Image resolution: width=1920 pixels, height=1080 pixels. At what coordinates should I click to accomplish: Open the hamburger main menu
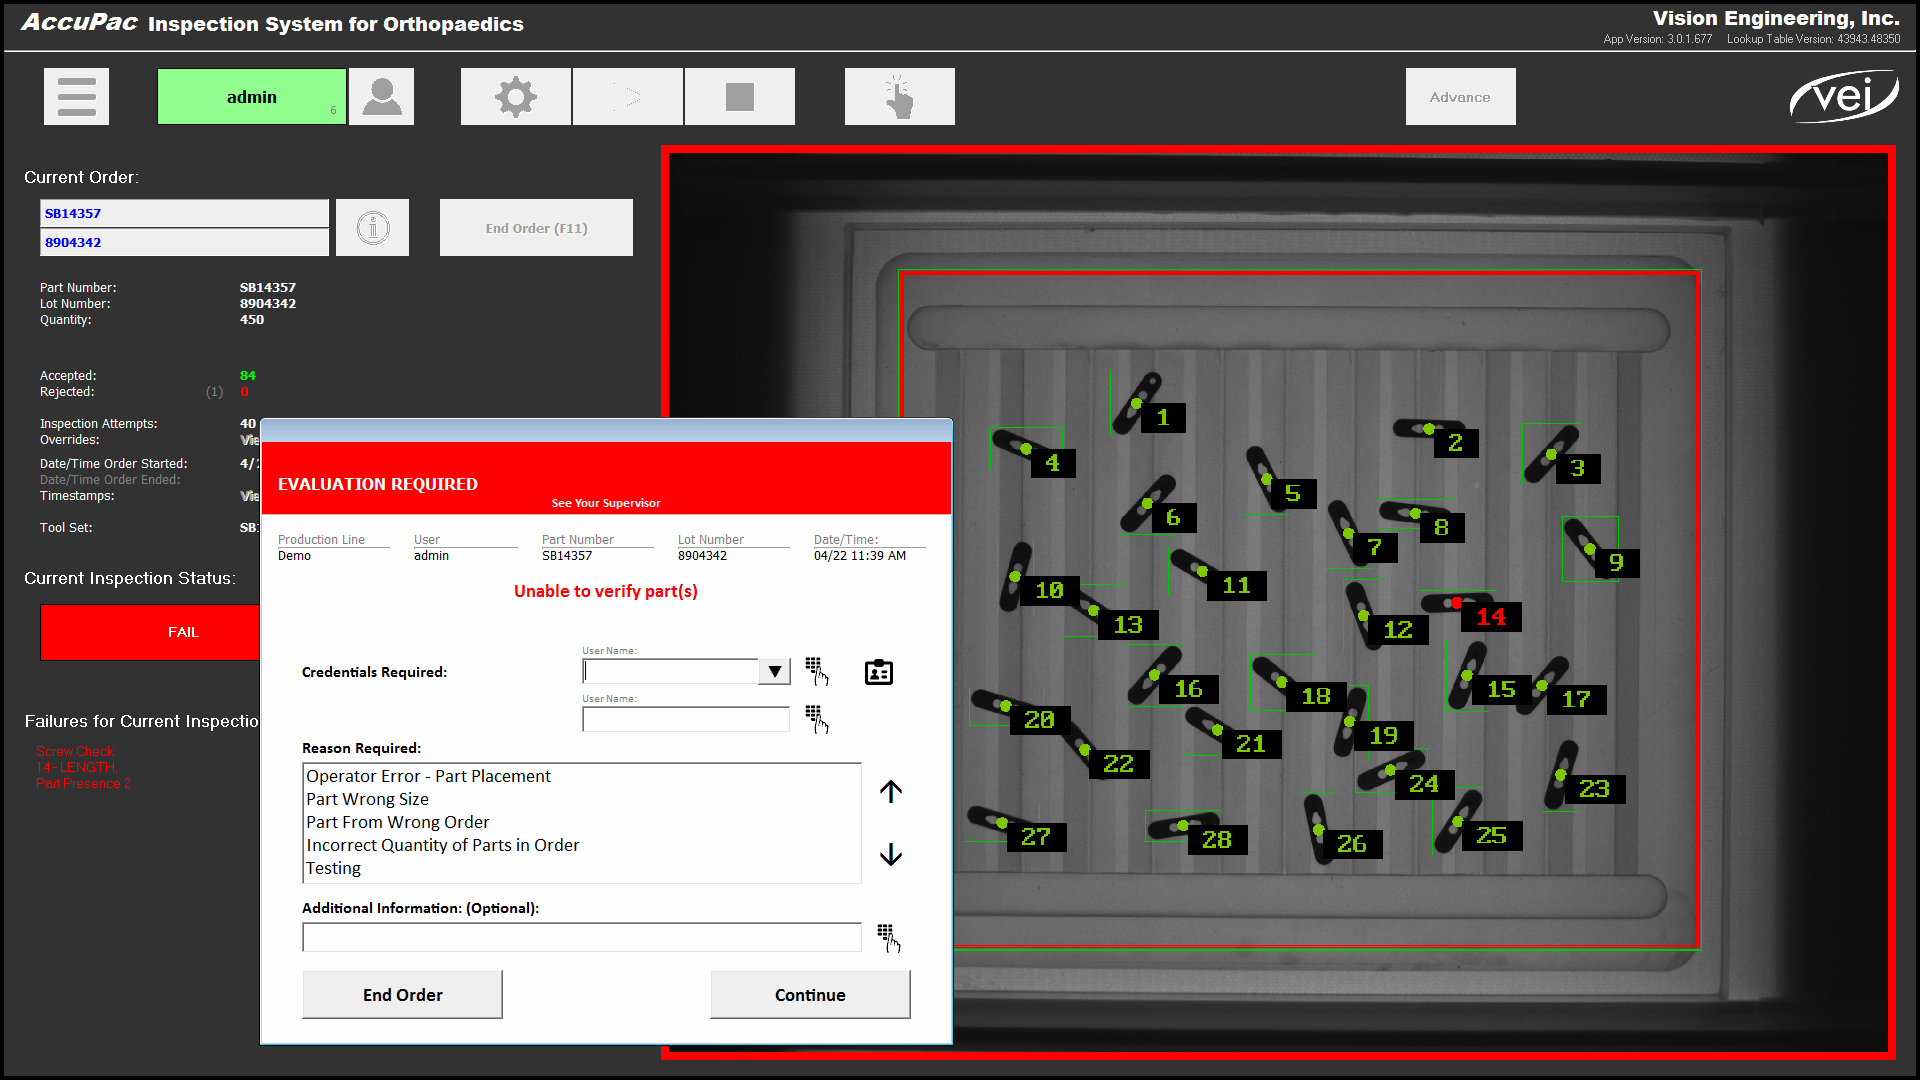[x=76, y=97]
